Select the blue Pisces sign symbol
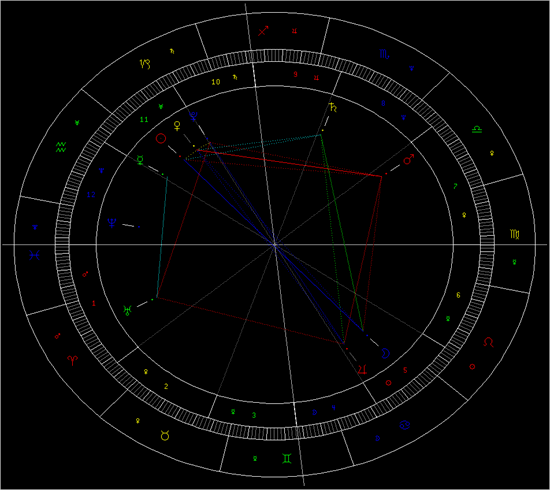550x490 pixels. 34,255
